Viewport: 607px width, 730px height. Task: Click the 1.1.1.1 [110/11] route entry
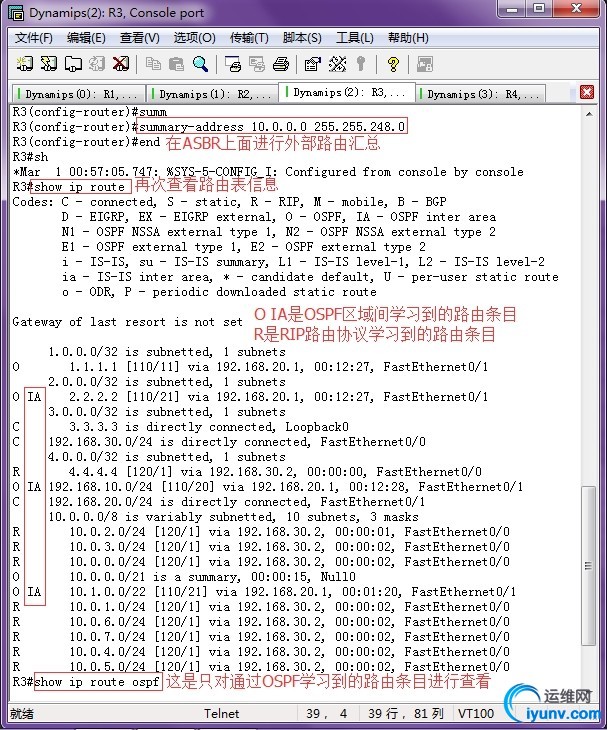(x=250, y=367)
